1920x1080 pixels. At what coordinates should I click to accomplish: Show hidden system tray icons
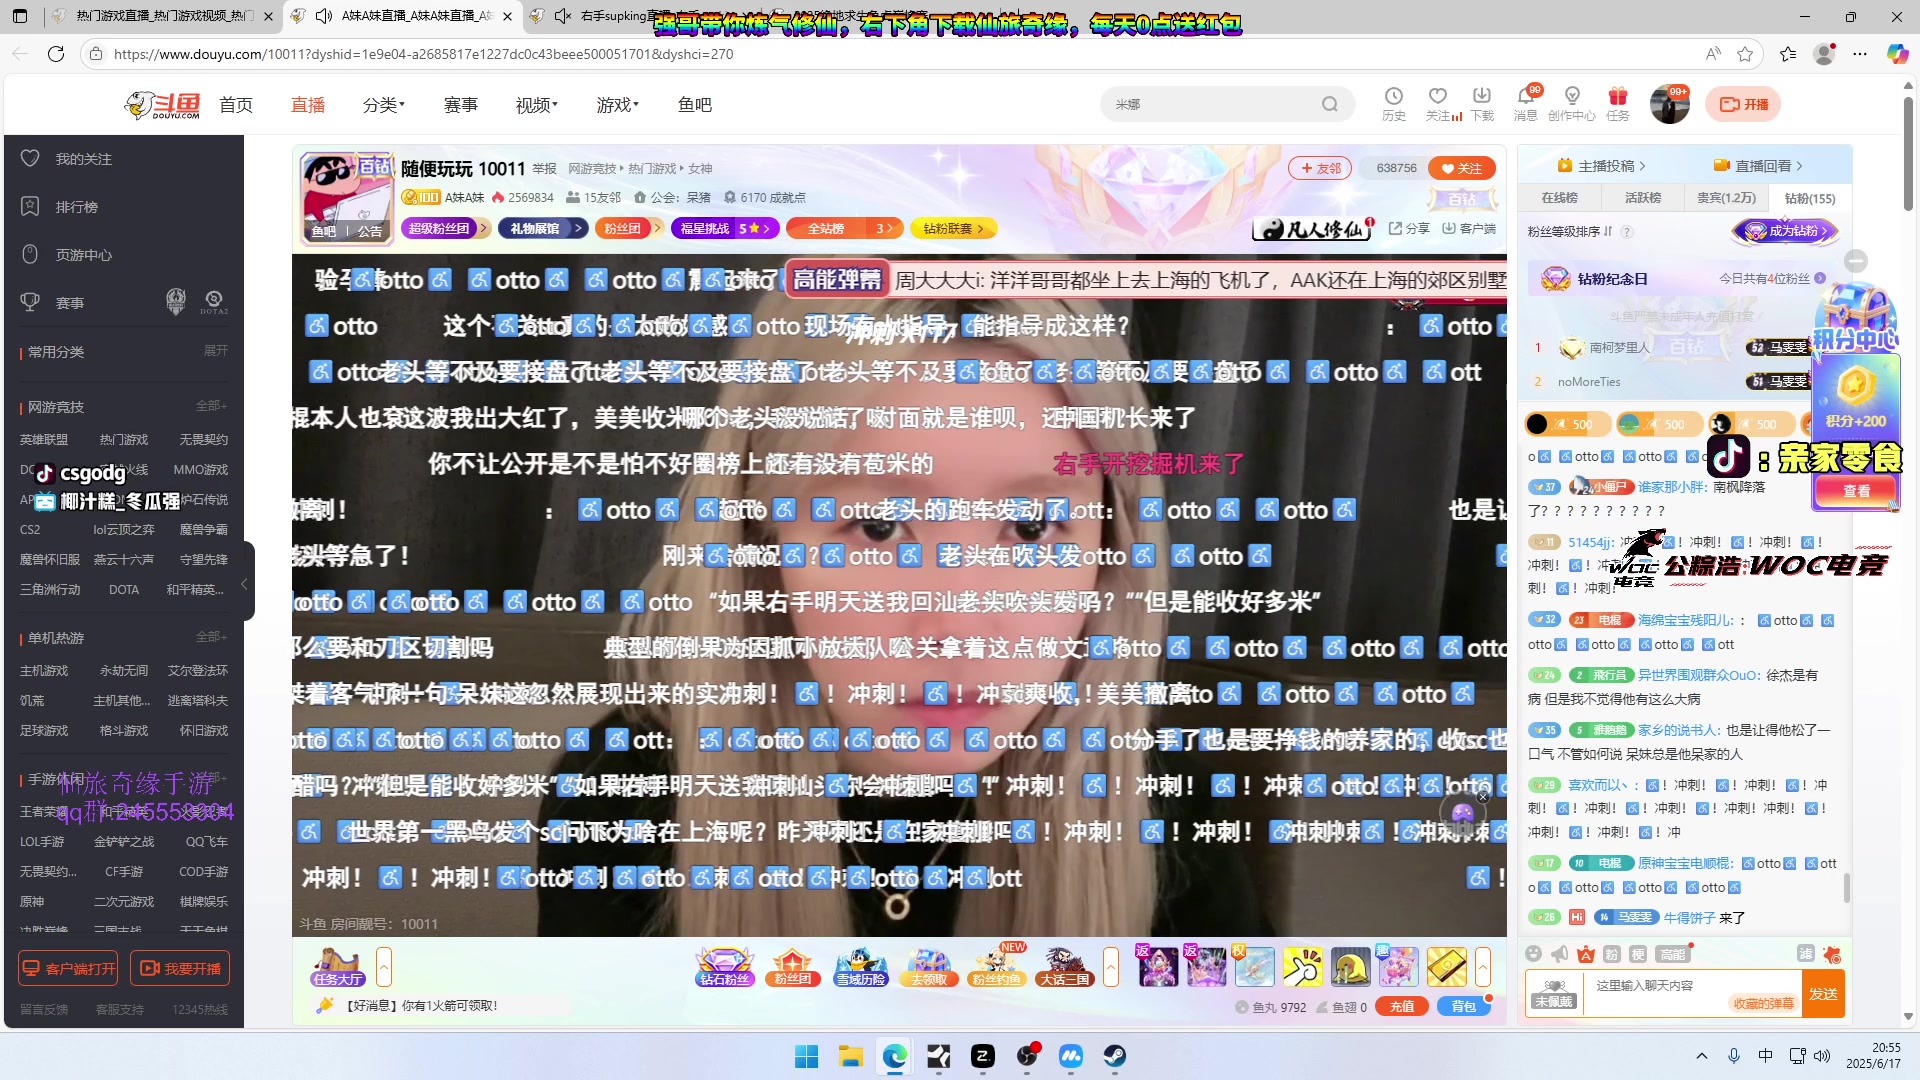[1701, 1056]
